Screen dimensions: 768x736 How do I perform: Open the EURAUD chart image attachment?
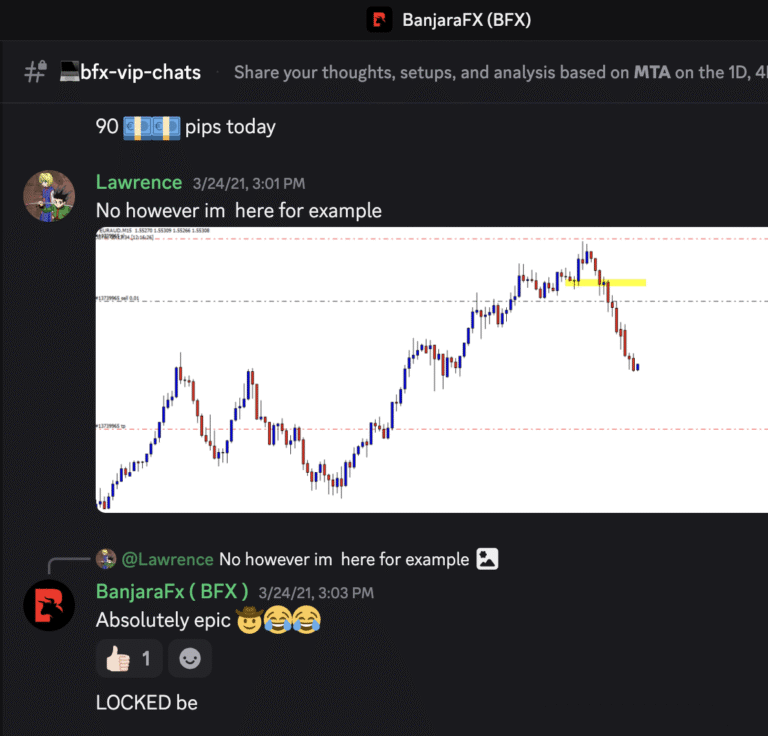pos(432,370)
